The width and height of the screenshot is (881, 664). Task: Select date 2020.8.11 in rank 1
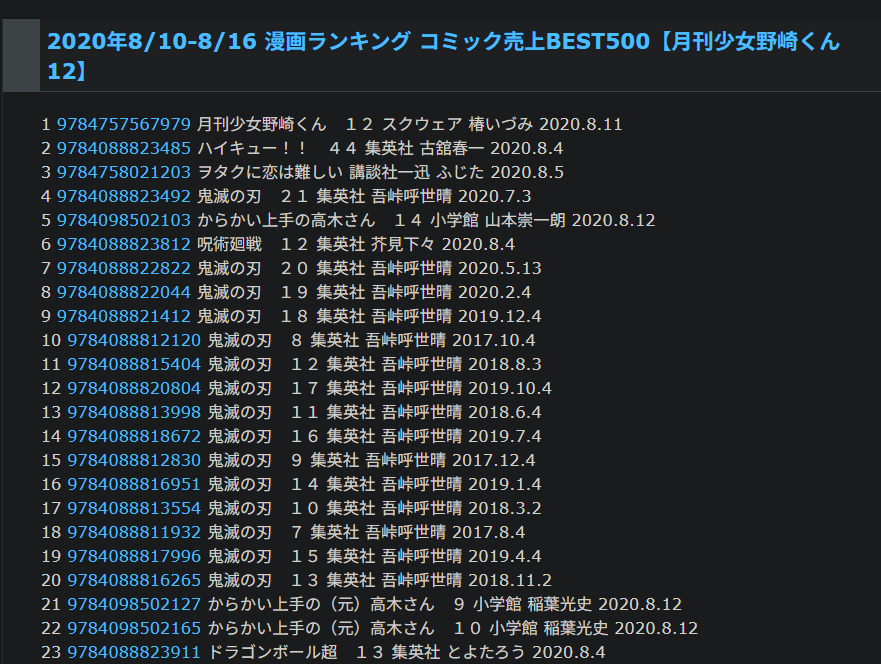(x=581, y=124)
